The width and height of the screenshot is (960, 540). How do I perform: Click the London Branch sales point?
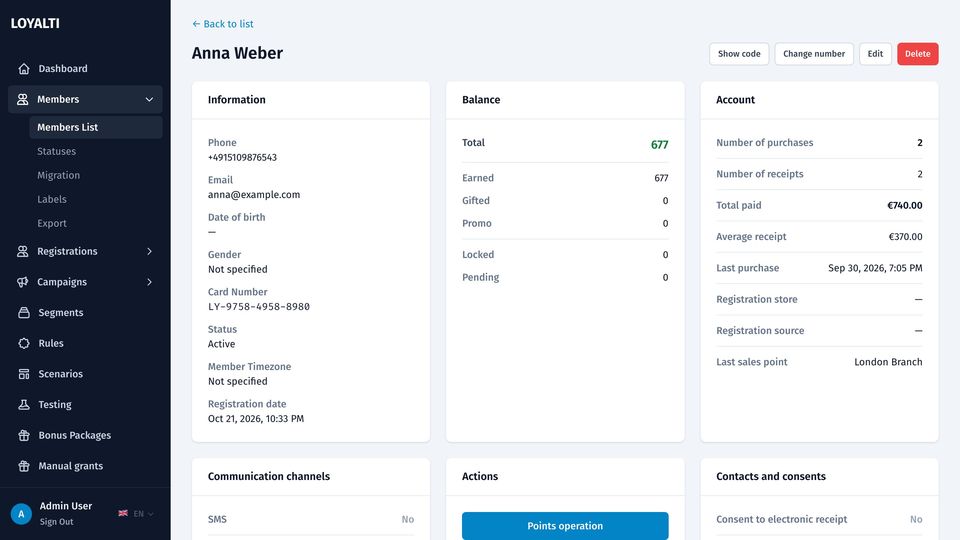point(888,362)
